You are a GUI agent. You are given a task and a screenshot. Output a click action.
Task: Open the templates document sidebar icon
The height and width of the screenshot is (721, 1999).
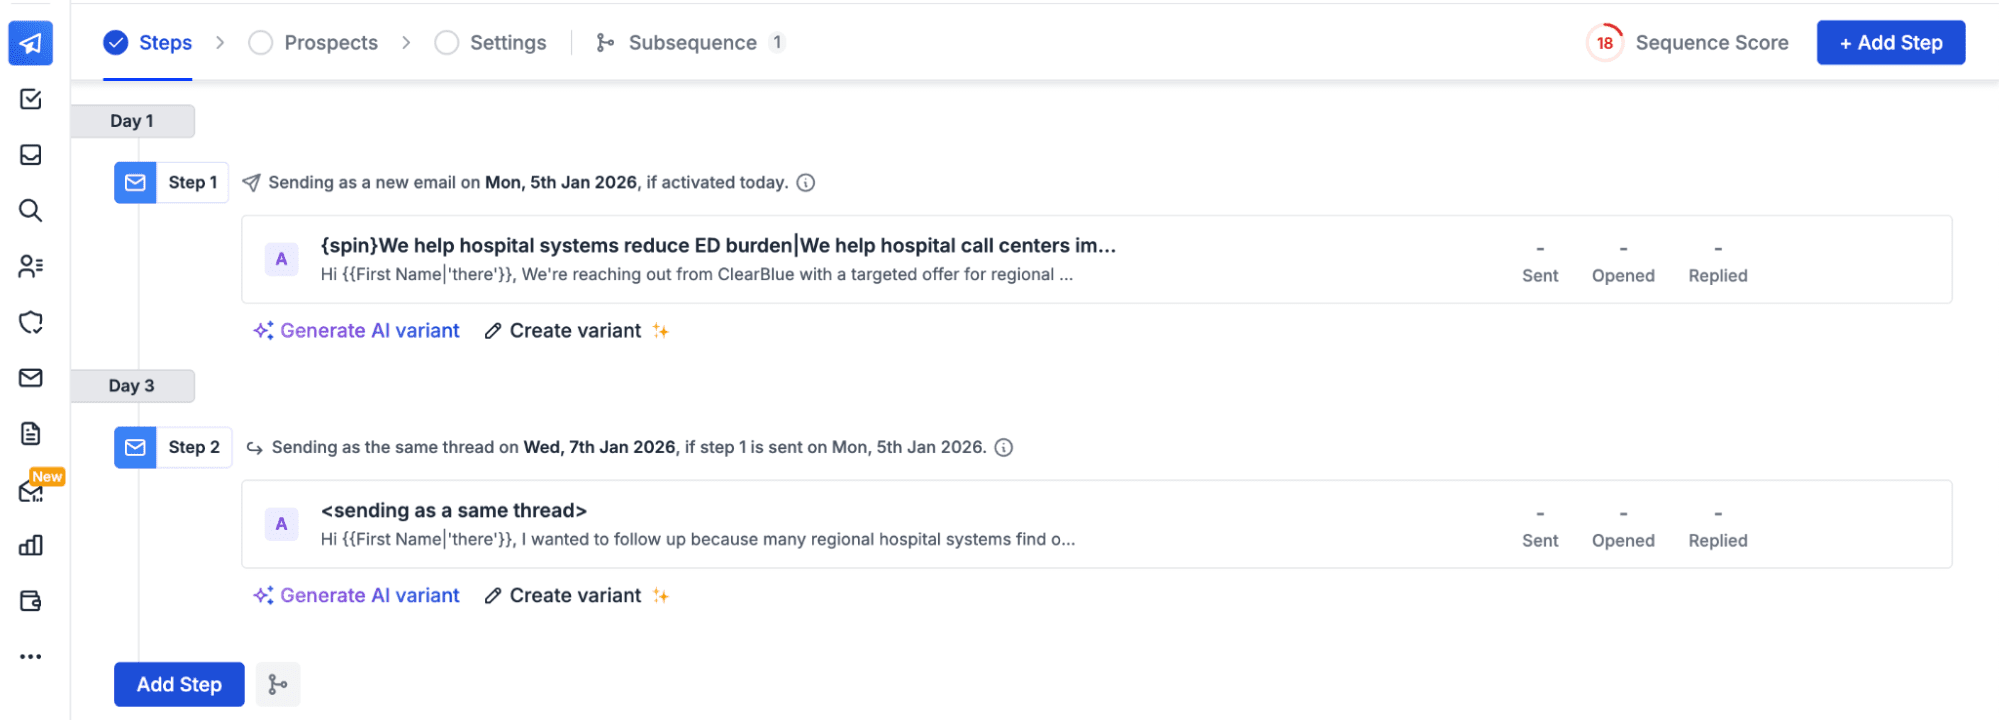tap(31, 434)
